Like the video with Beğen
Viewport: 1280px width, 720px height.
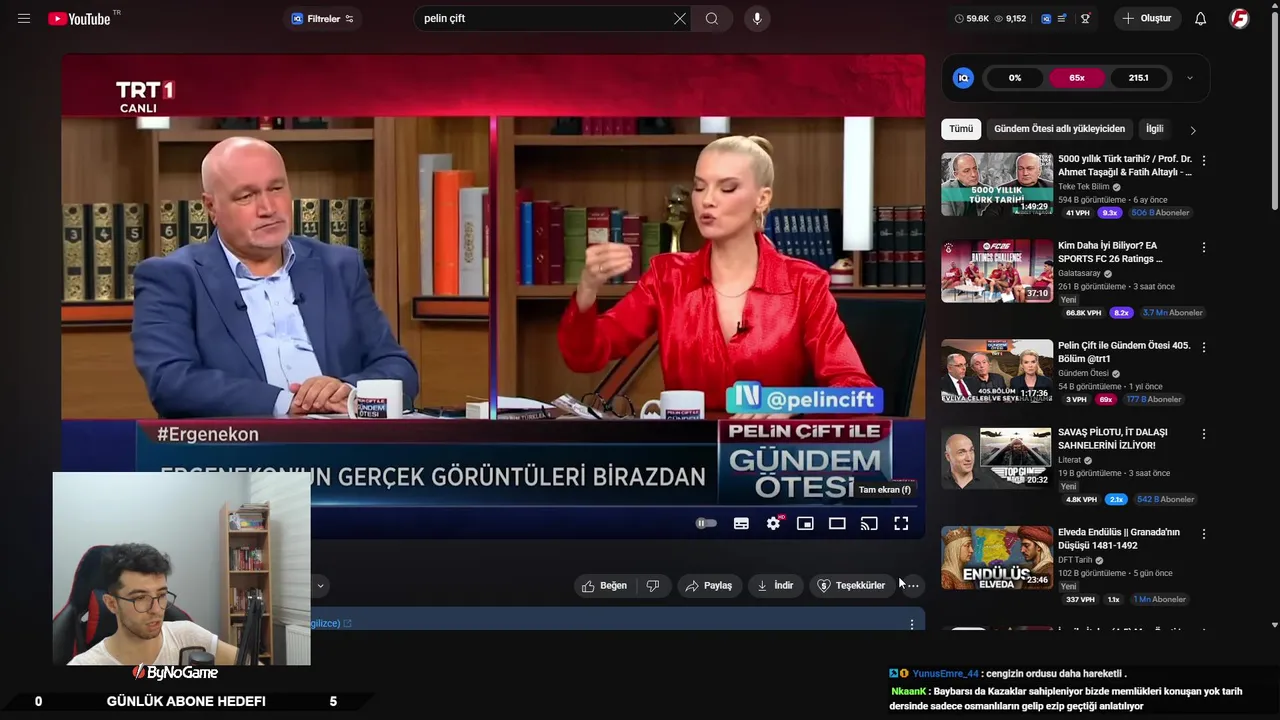(x=604, y=586)
